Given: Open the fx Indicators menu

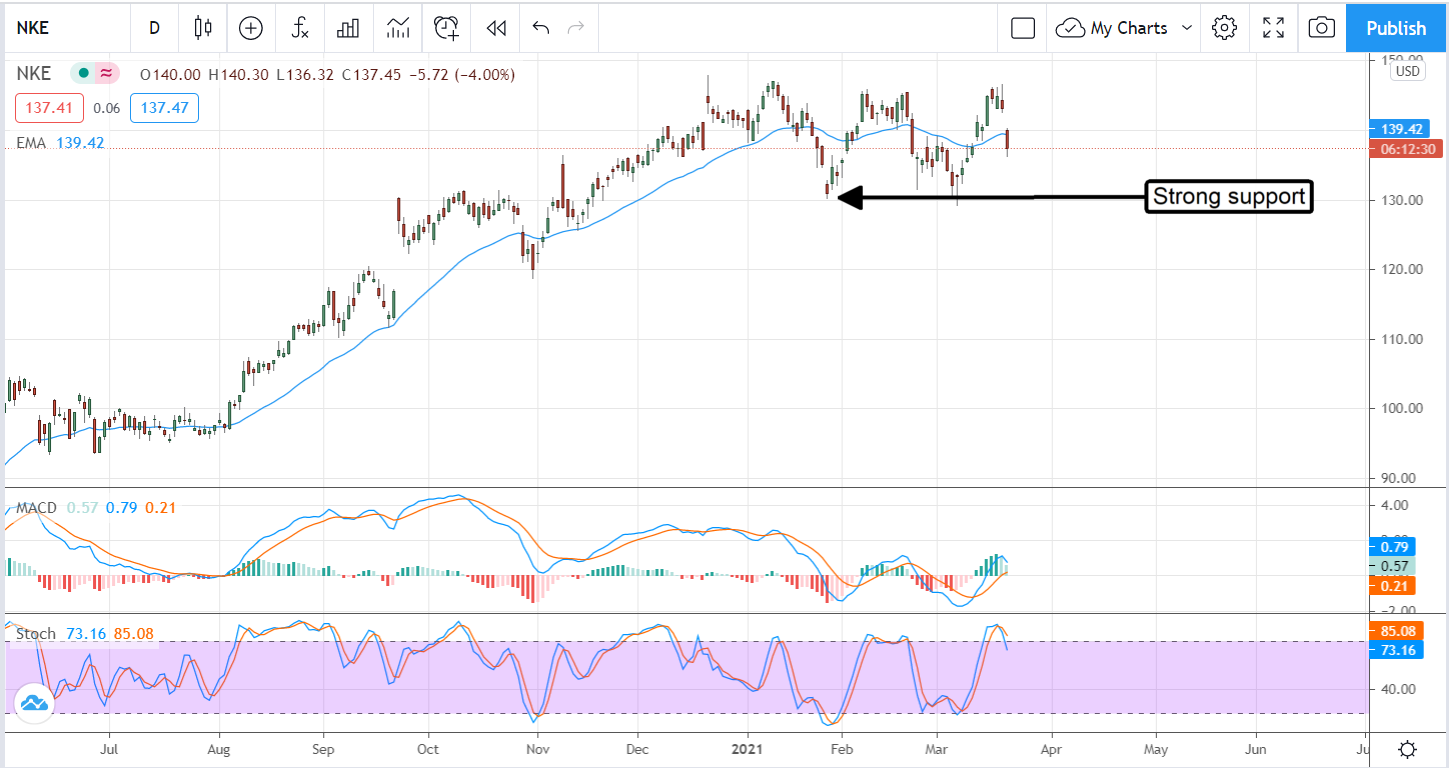Looking at the screenshot, I should (300, 28).
